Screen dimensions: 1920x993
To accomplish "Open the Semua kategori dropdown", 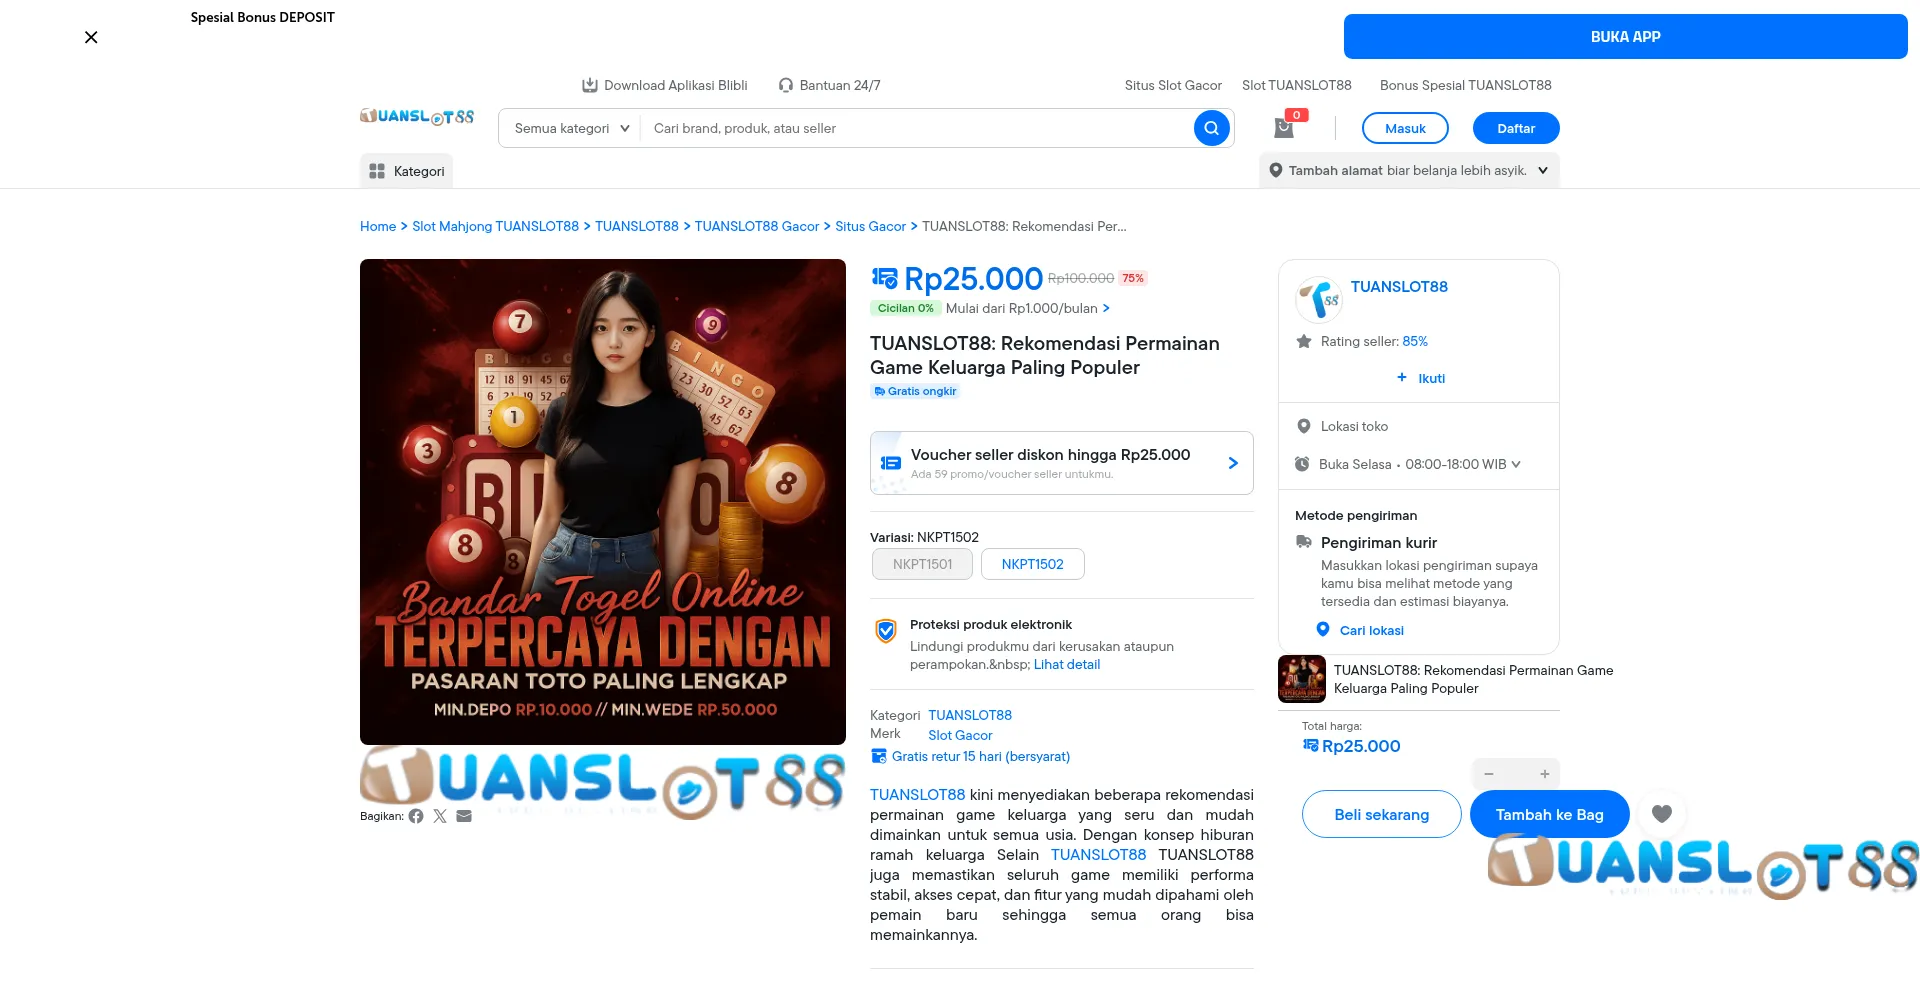I will [568, 128].
